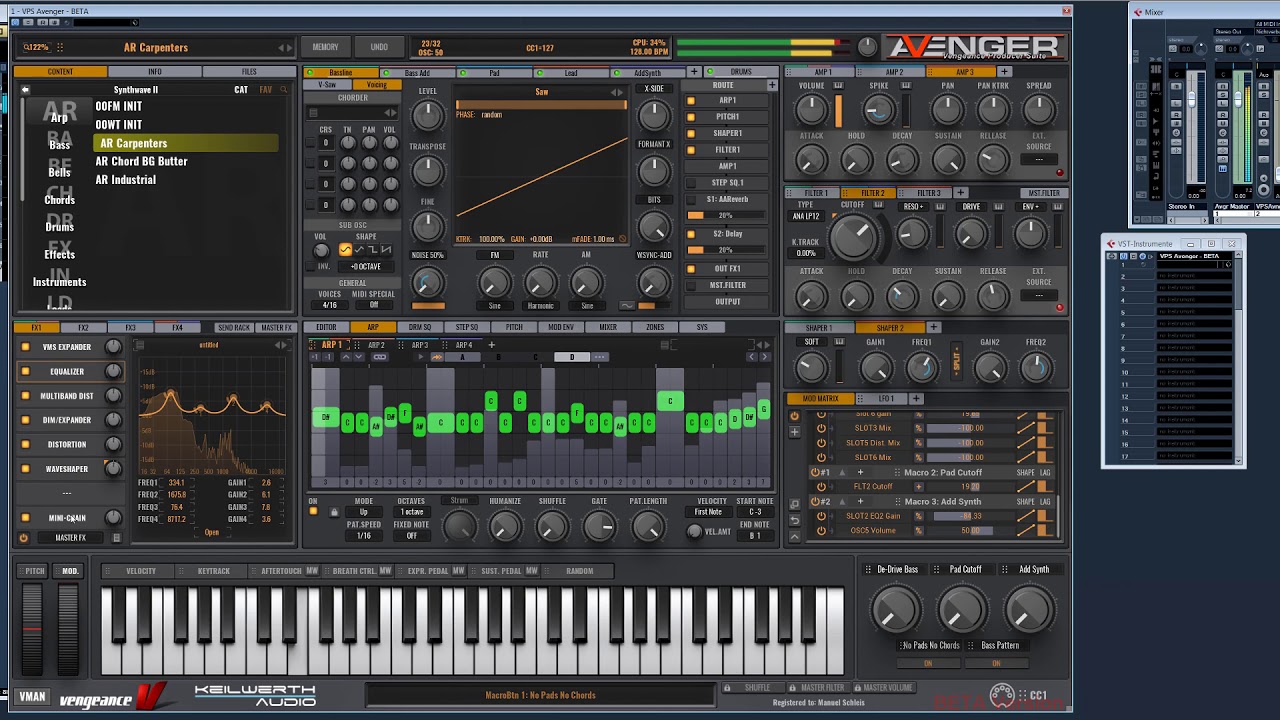Toggle the STEP SQ.1 route checkbox
This screenshot has width=1280, height=720.
[691, 183]
